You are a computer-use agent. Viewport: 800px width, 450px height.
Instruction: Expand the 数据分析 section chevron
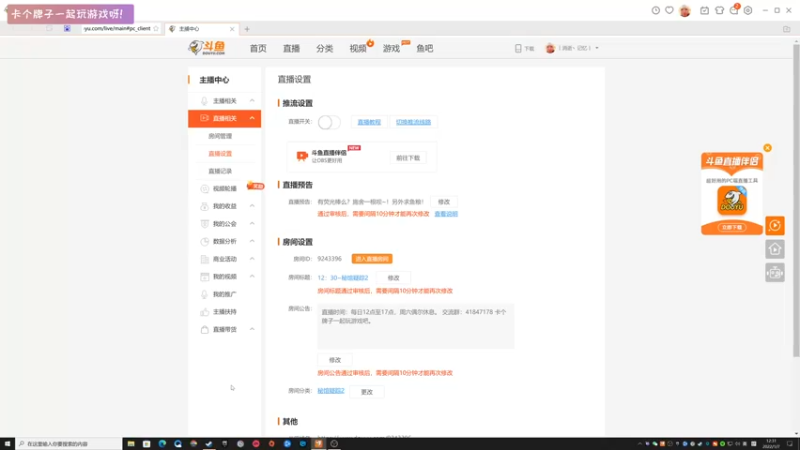252,241
